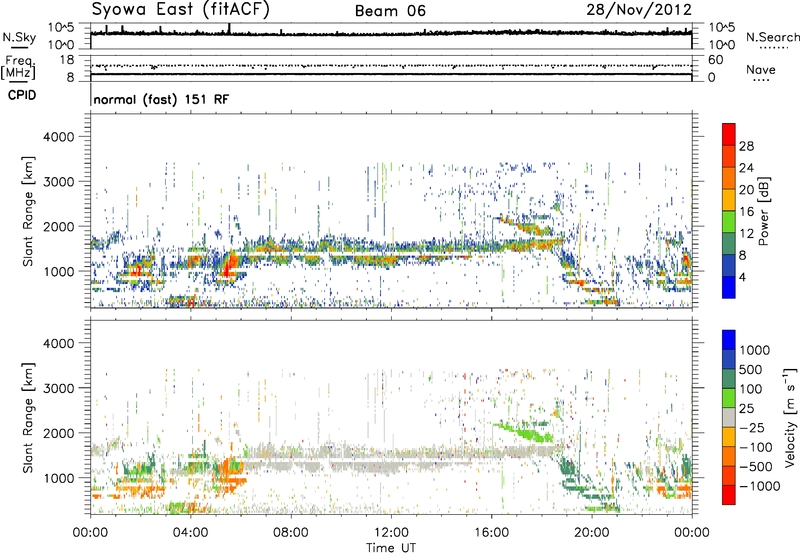Viewport: 800px width, 554px height.
Task: Click the noise sky trace line
Action: click(x=391, y=33)
